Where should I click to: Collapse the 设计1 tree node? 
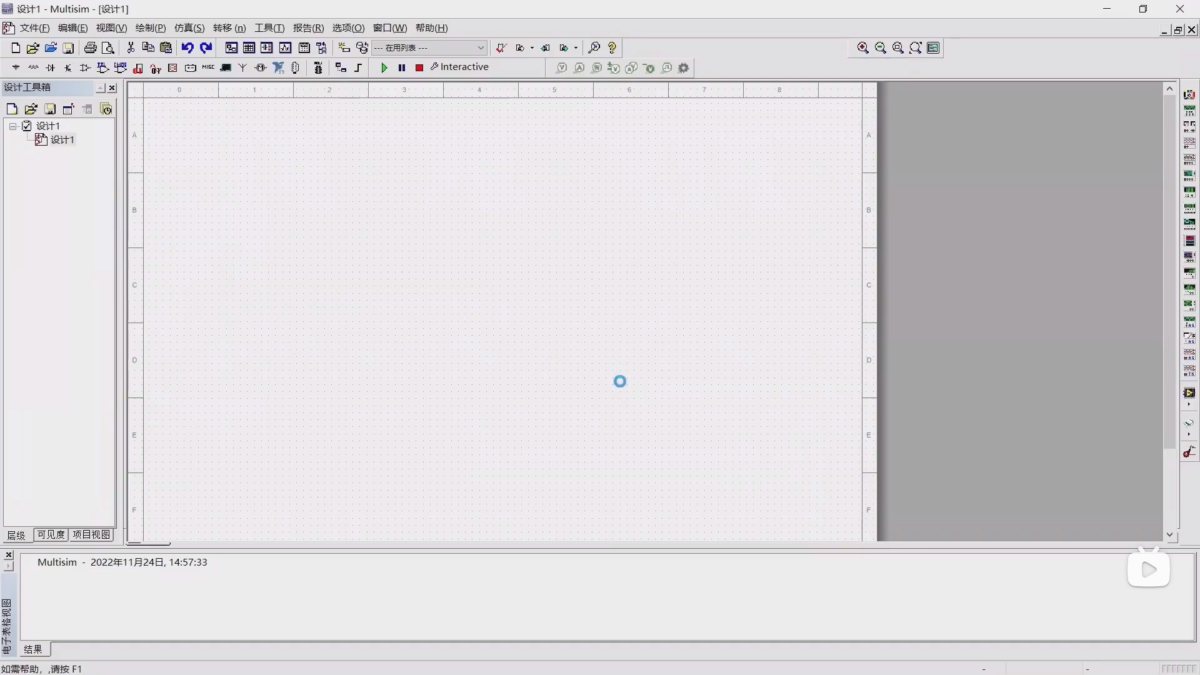pos(13,126)
